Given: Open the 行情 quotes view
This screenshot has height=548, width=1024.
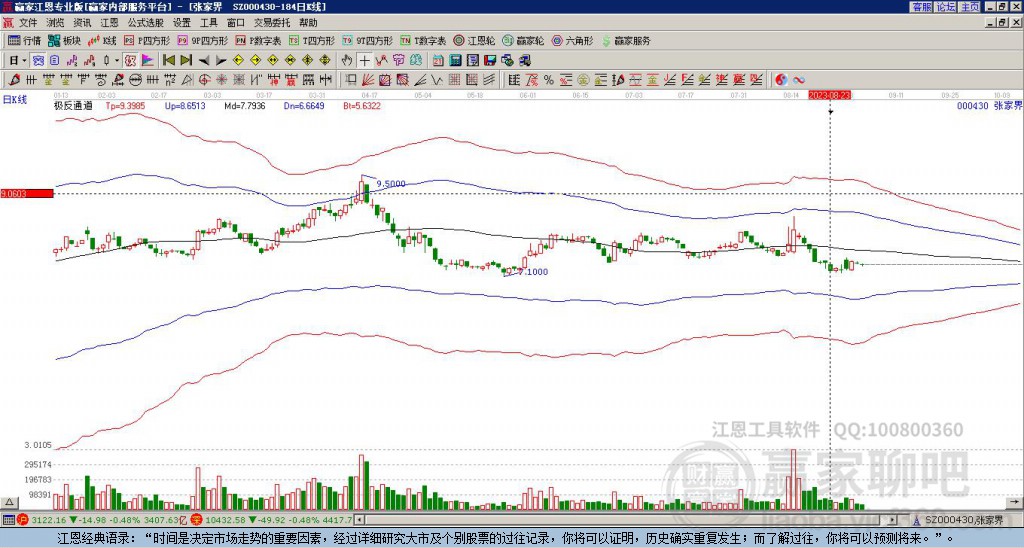Looking at the screenshot, I should coord(24,40).
